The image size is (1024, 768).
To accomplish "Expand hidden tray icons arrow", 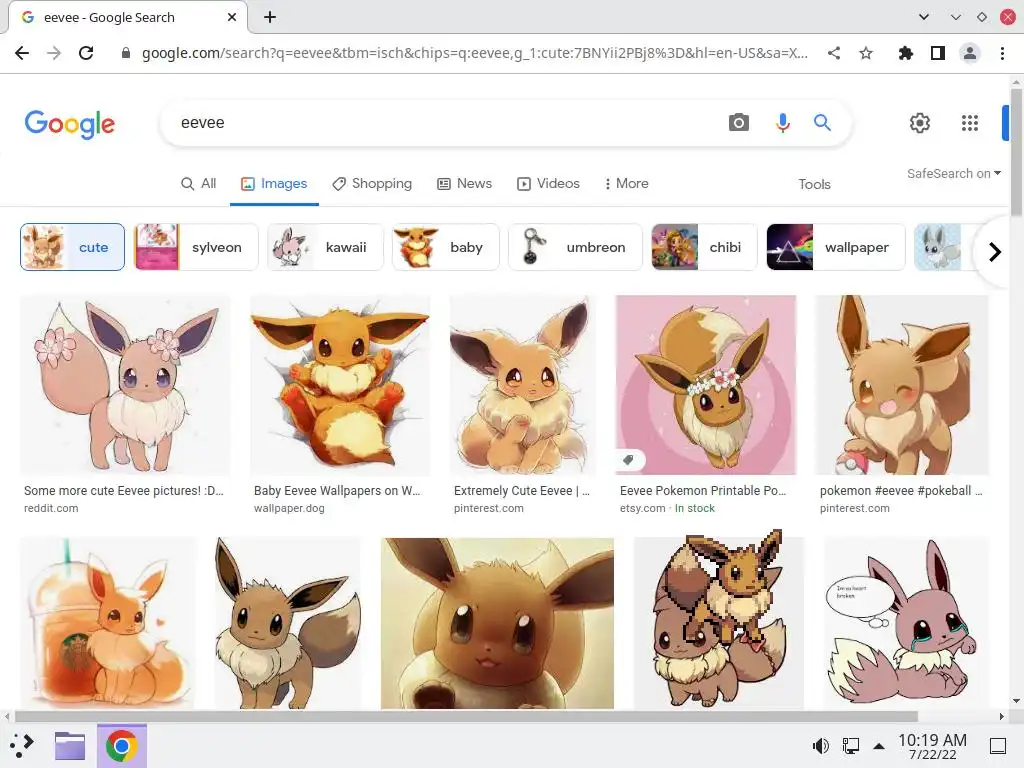I will (x=879, y=746).
